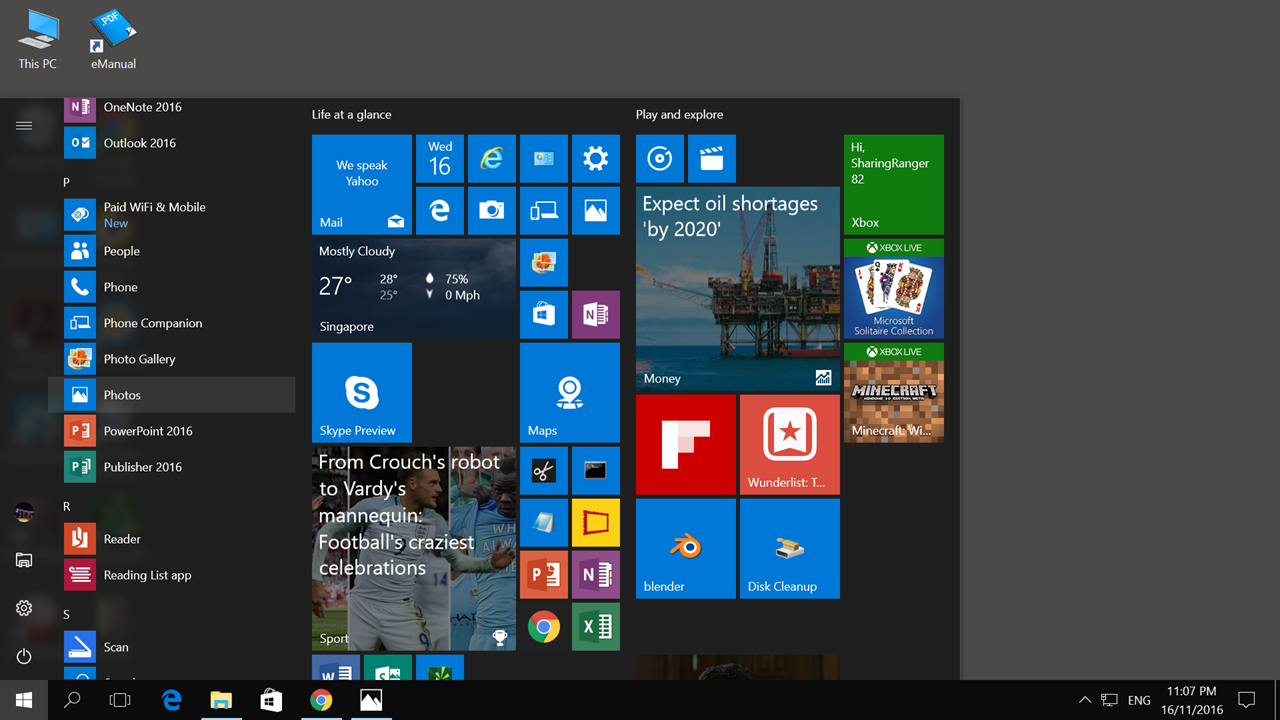The width and height of the screenshot is (1280, 720).
Task: Launch the Google Chrome Start tile
Action: tap(544, 627)
